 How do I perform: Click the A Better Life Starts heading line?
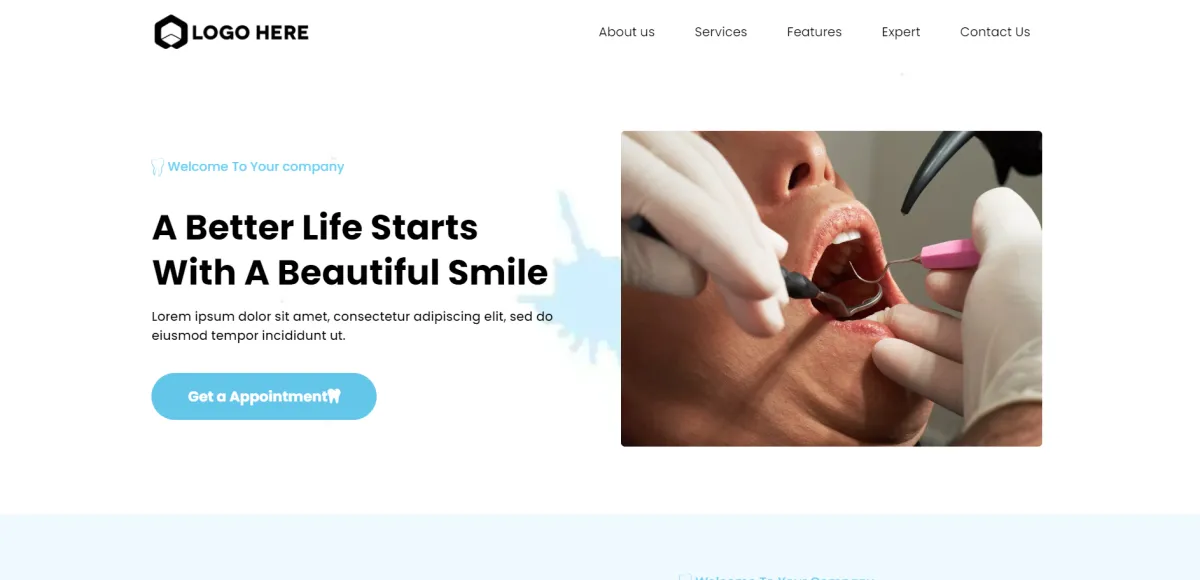tap(315, 227)
